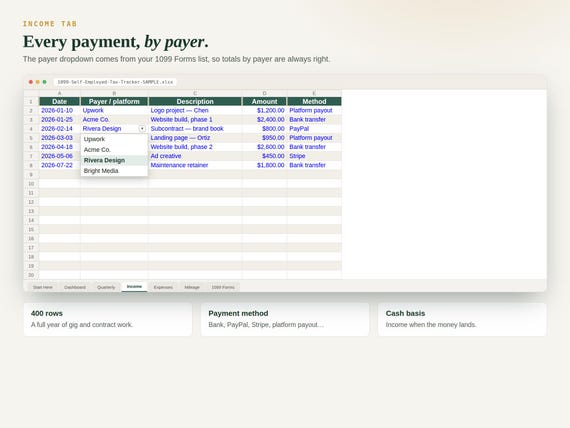Click the Upwork payer cell in row 2
This screenshot has width=570, height=428.
[x=114, y=110]
